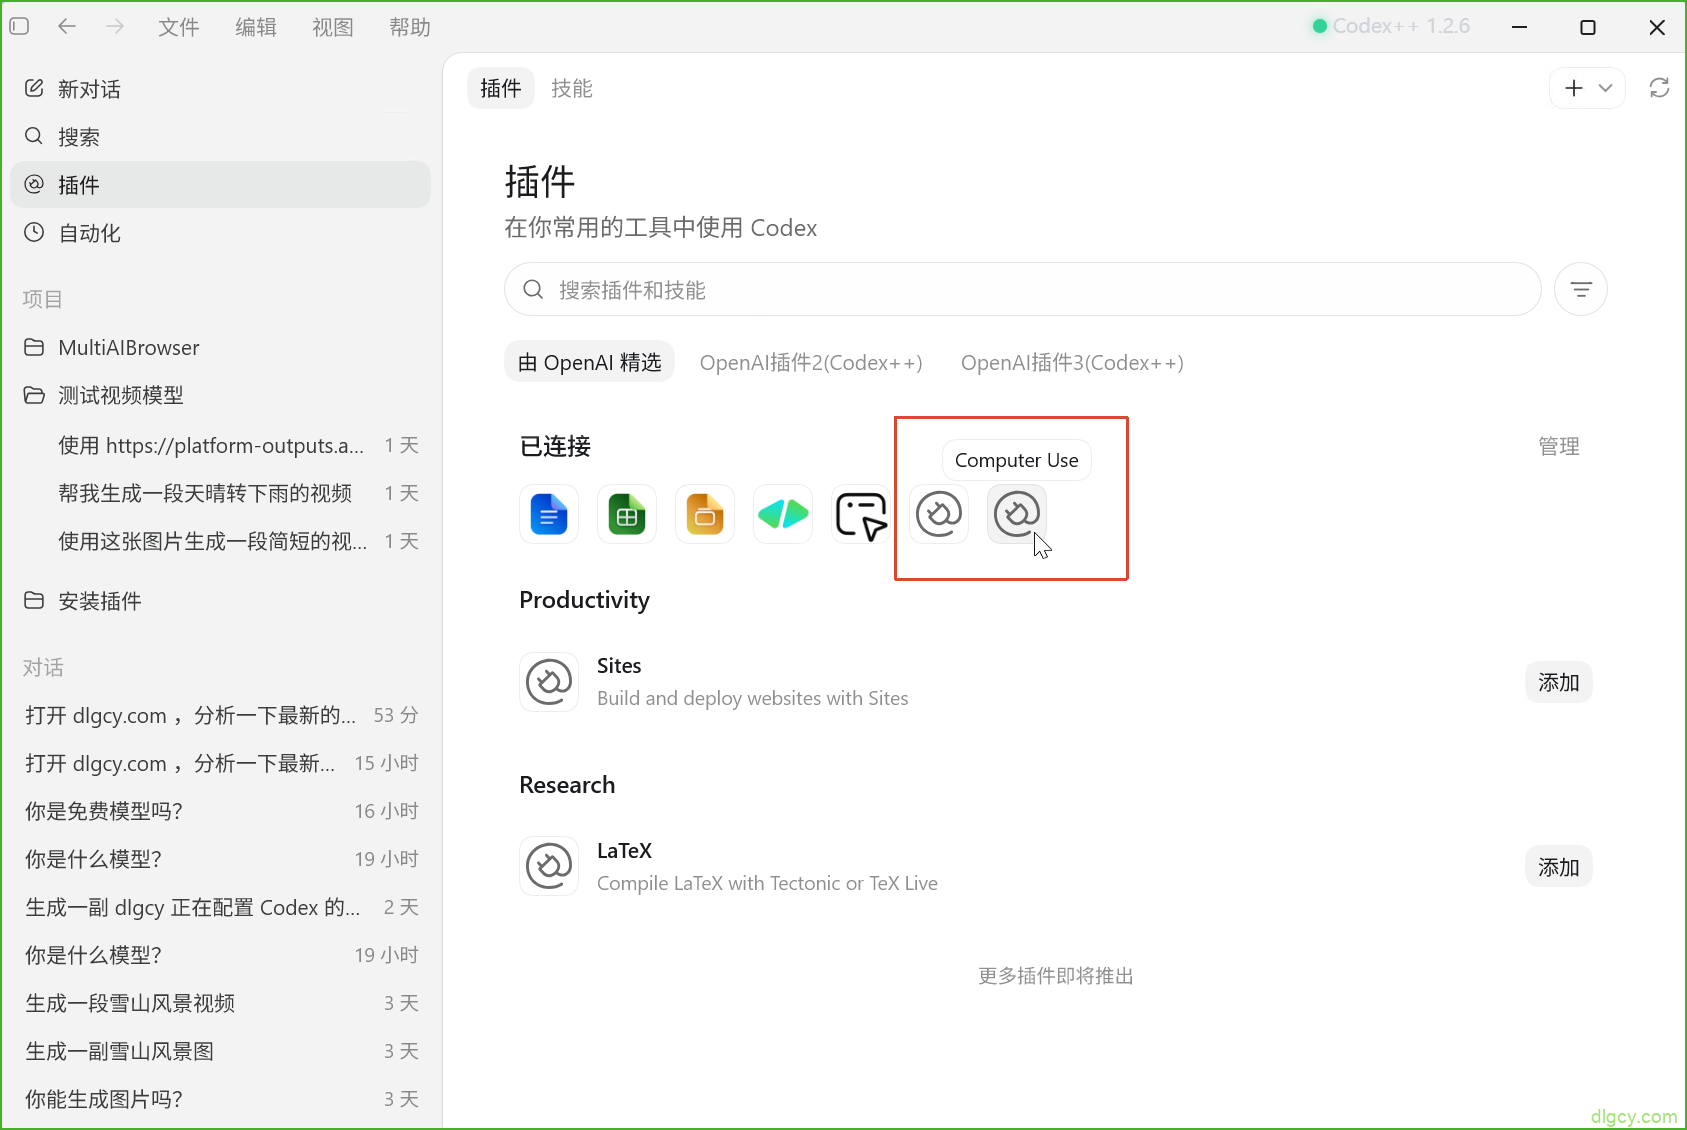Open the orange slides plugin icon
The width and height of the screenshot is (1687, 1130).
pyautogui.click(x=705, y=514)
